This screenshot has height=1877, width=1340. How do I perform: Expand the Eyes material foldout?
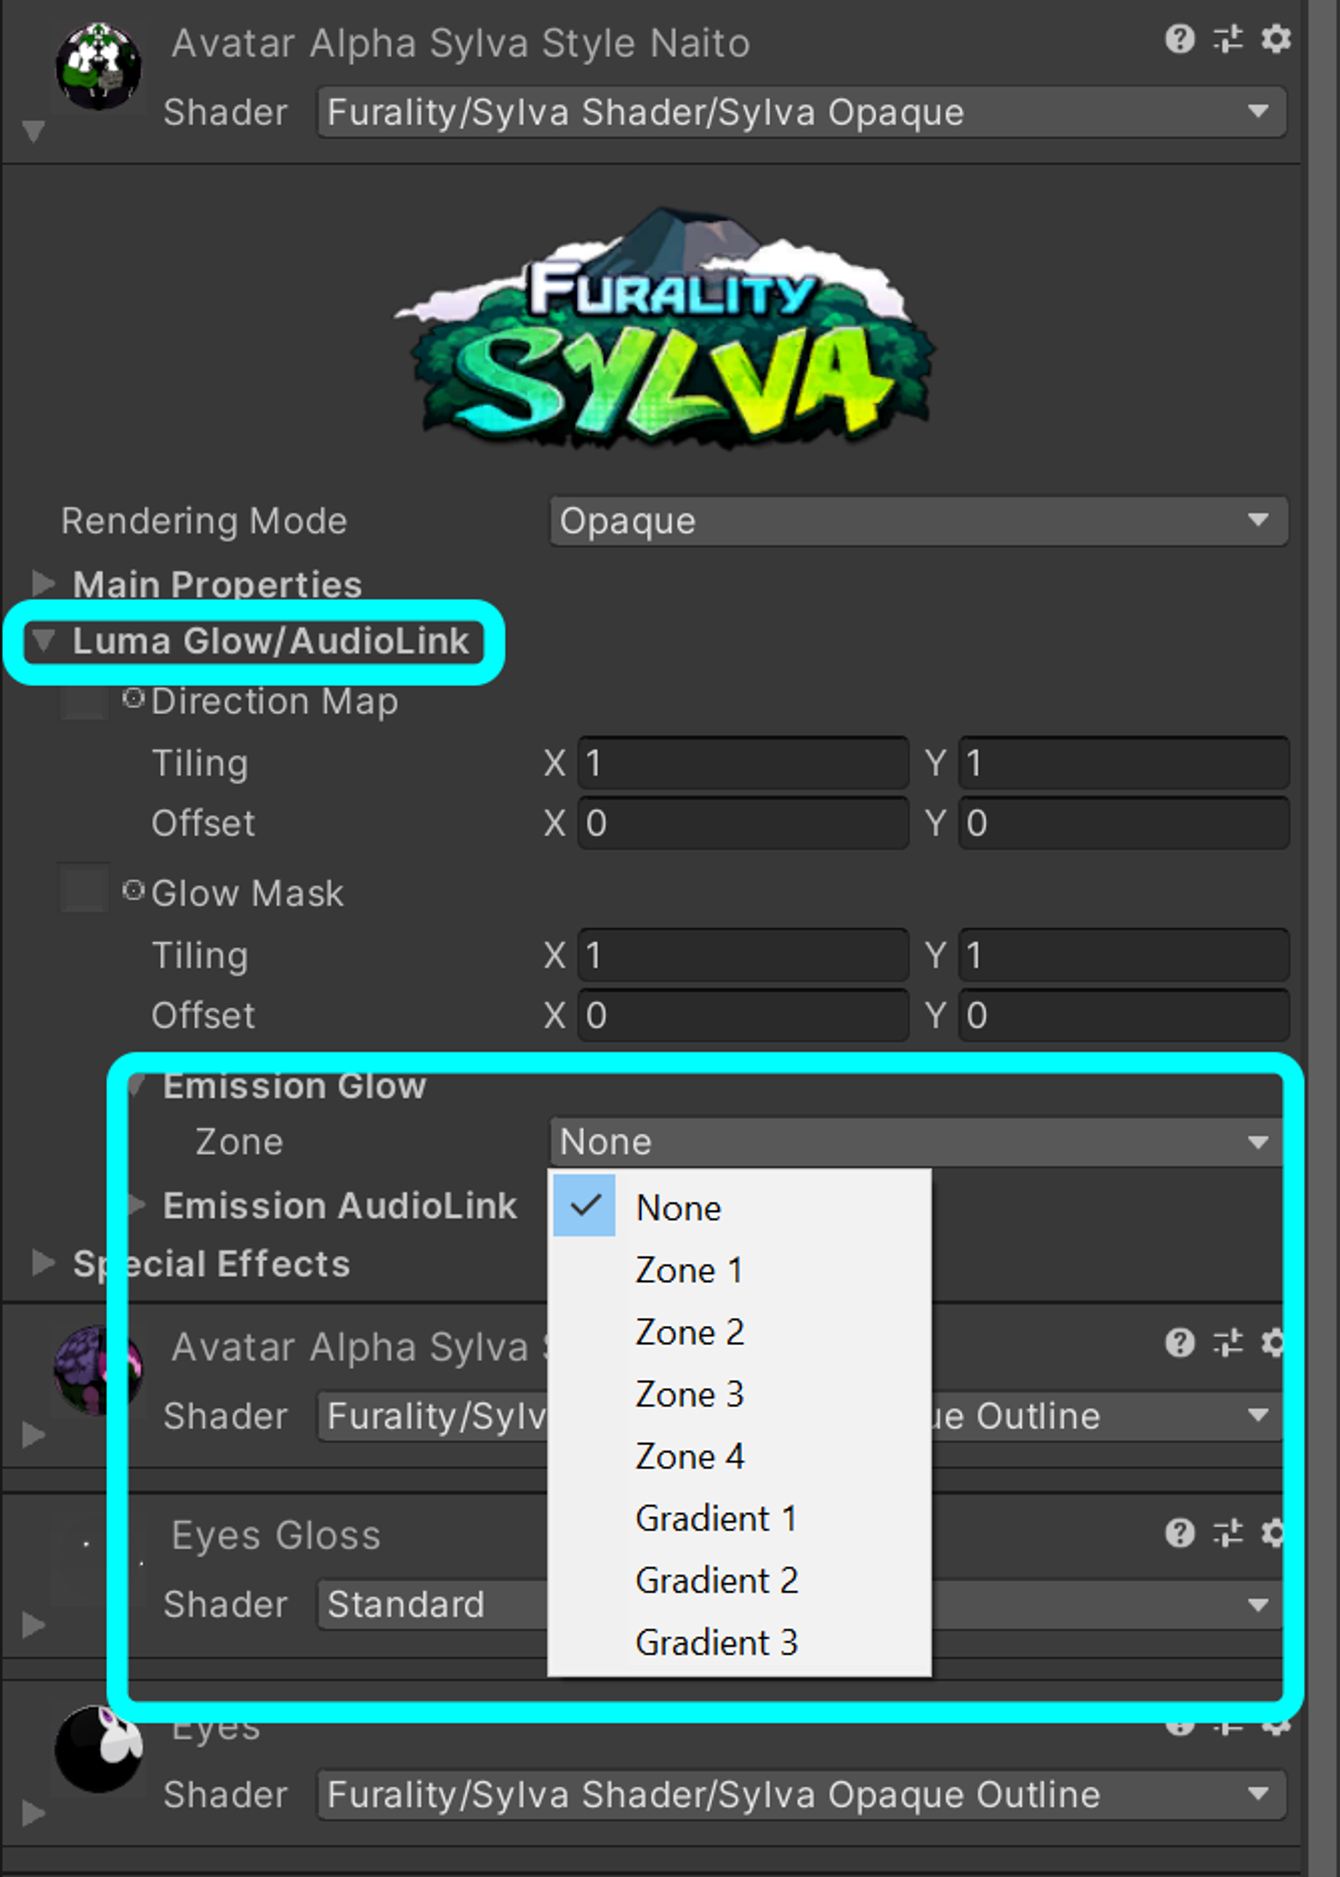pyautogui.click(x=33, y=1813)
